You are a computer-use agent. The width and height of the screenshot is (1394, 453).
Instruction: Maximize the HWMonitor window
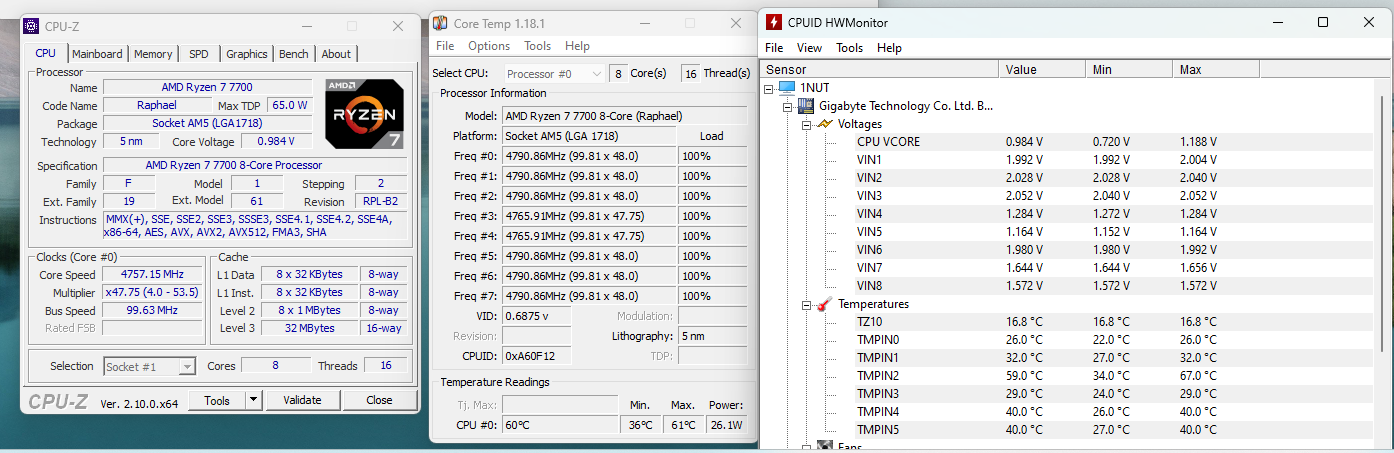click(1322, 22)
